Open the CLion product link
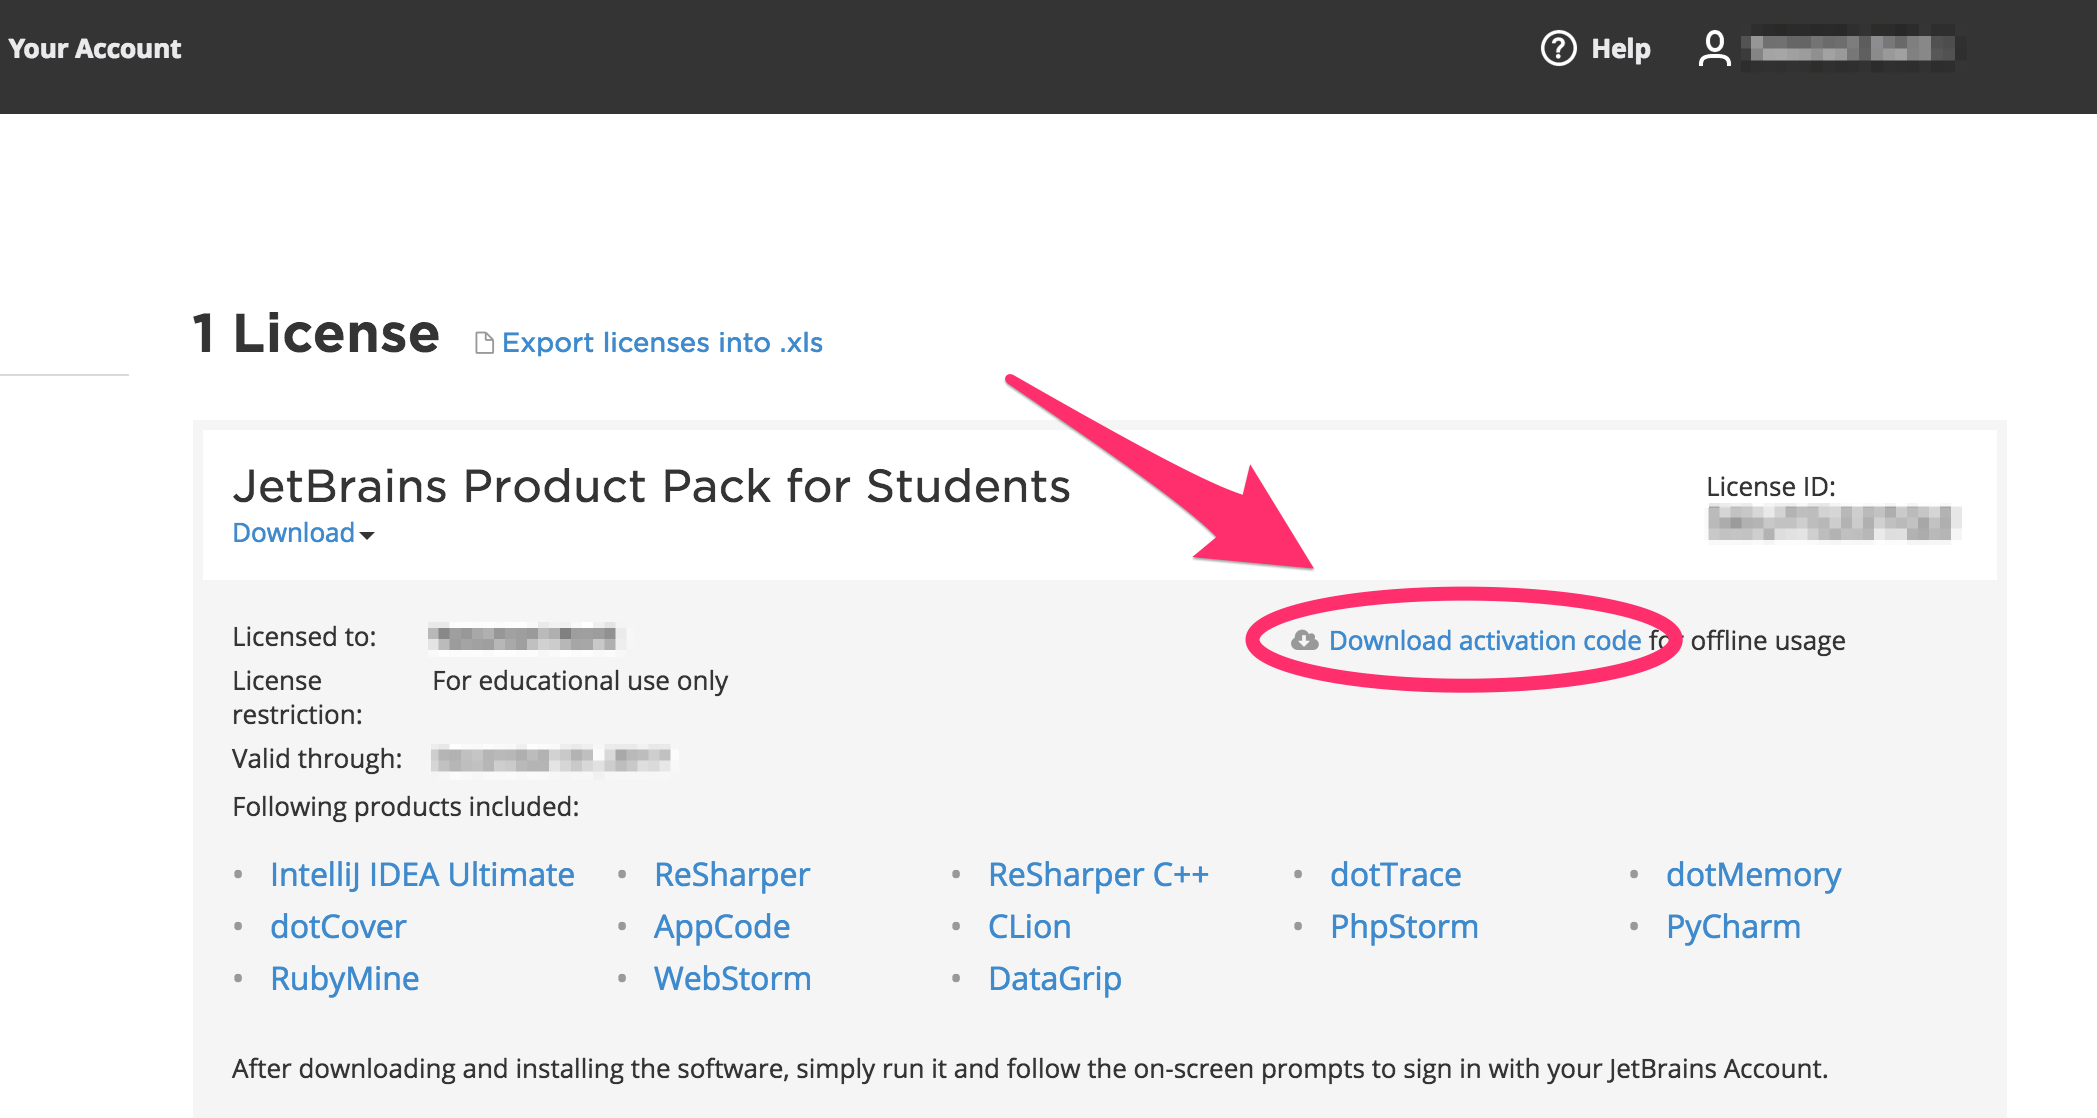 tap(1030, 927)
